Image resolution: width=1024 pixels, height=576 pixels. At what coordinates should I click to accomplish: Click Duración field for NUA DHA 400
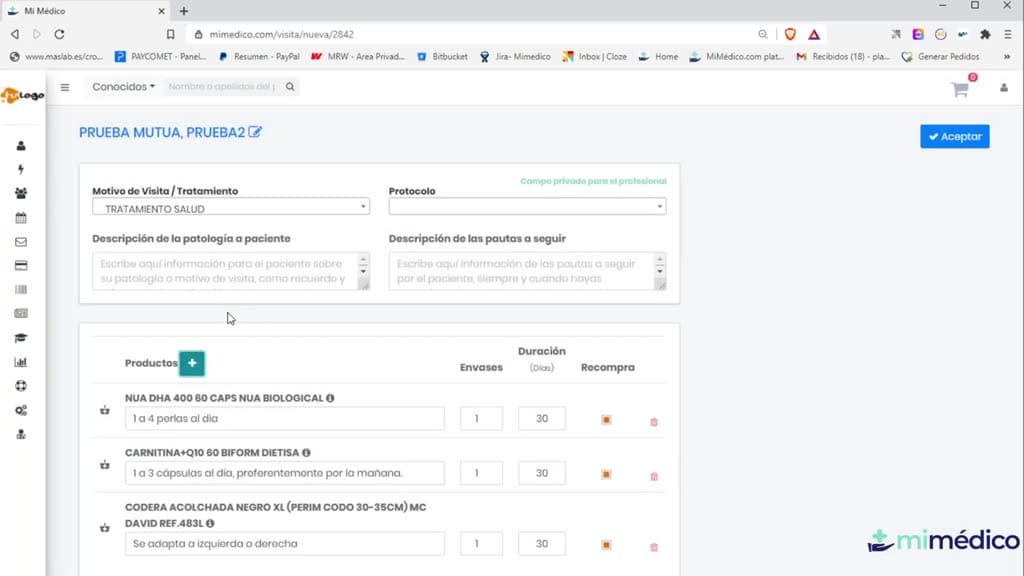542,419
